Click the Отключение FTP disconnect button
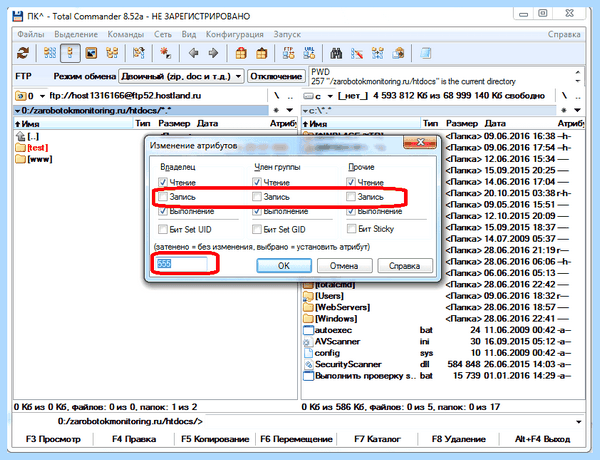 click(276, 76)
